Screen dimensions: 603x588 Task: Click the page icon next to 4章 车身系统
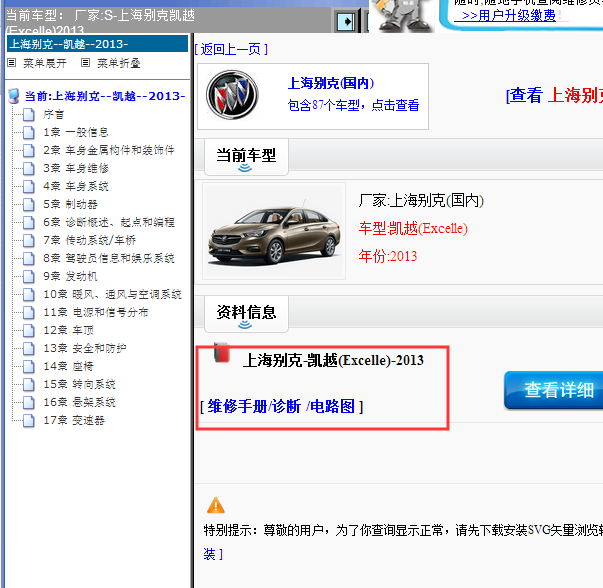28,187
